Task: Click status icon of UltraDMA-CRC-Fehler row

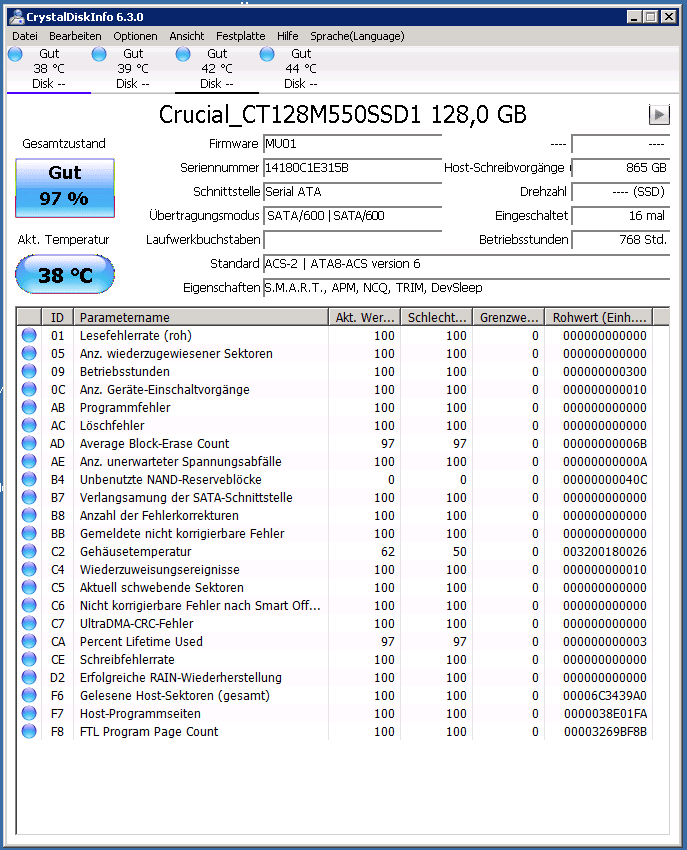Action: (29, 623)
